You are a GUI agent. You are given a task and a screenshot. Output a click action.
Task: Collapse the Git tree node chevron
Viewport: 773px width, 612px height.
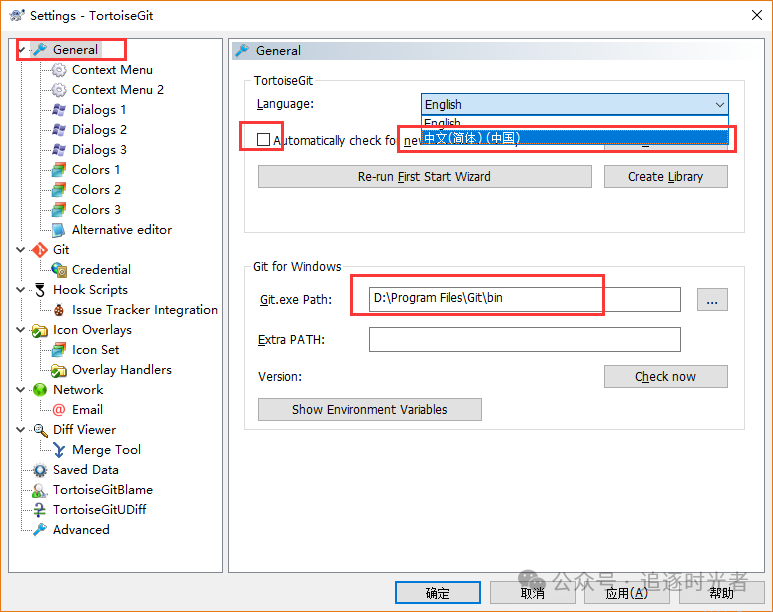pyautogui.click(x=21, y=250)
